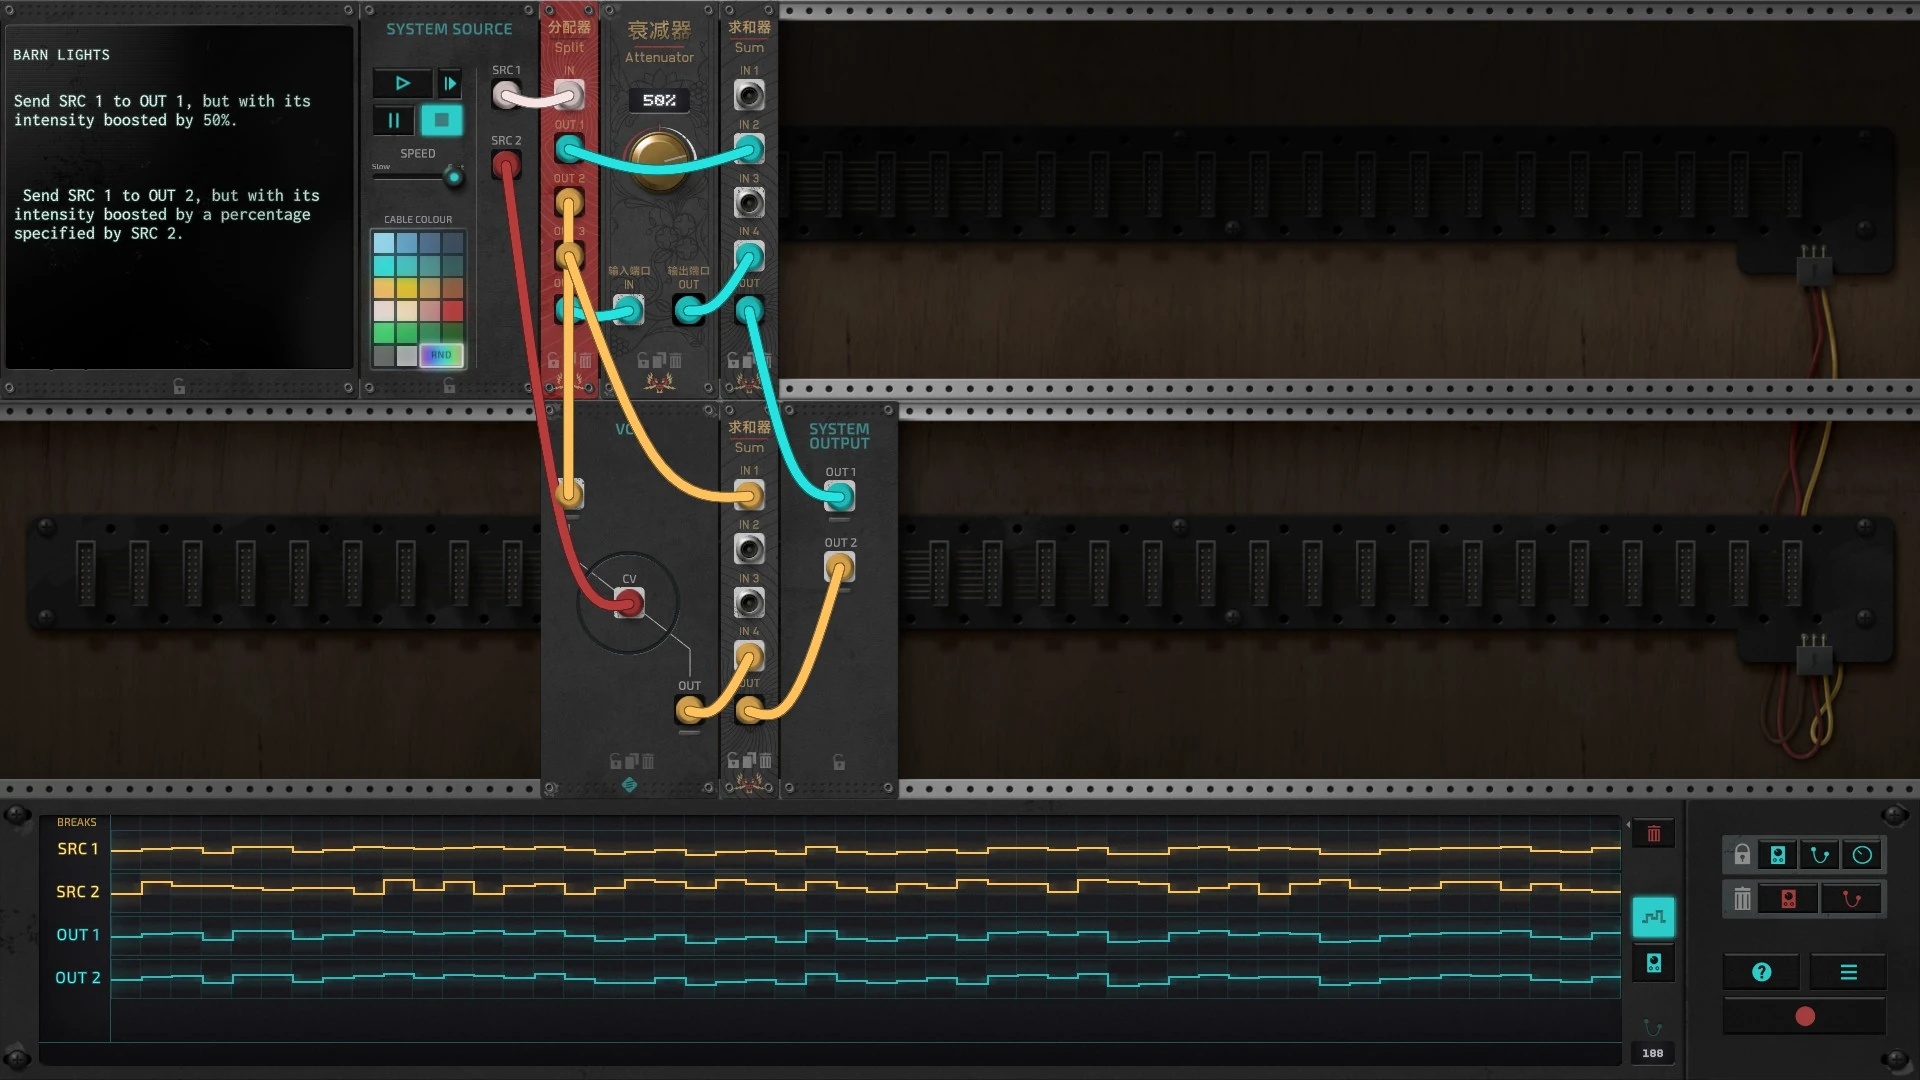Screen dimensions: 1920x1080
Task: Click the cyan knob dial icon
Action: click(x=1861, y=855)
